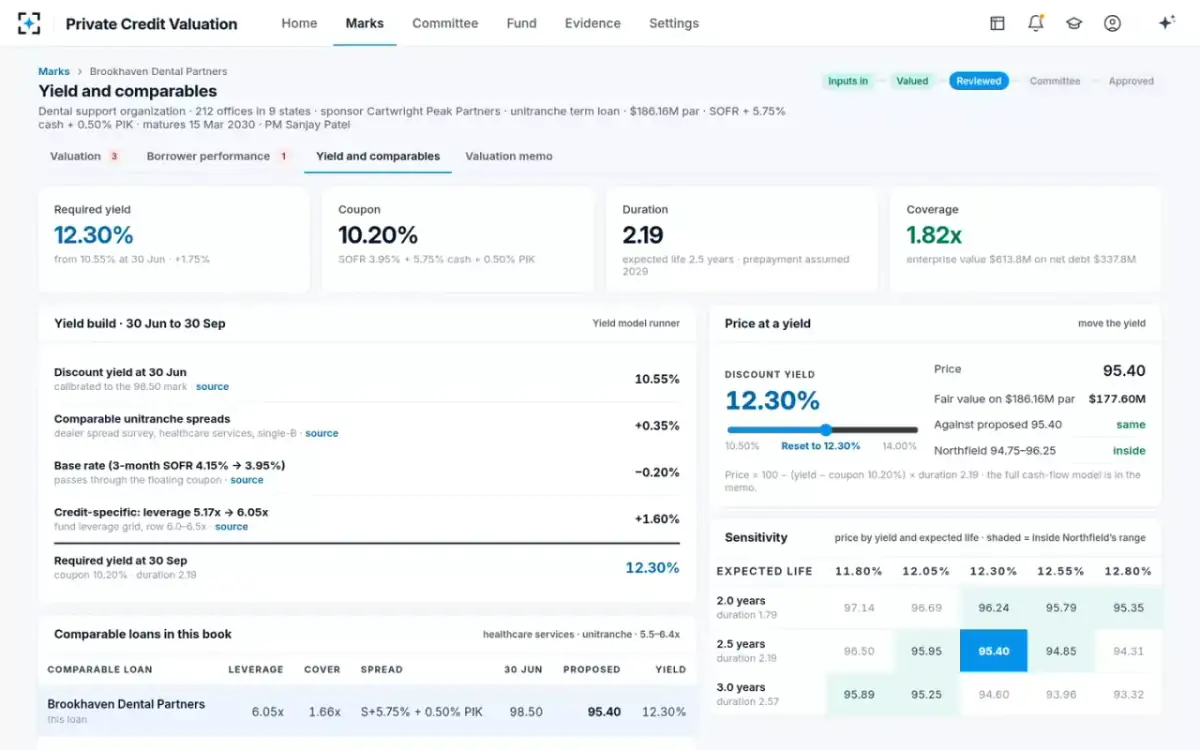Click the 96.24 sensitivity cell
The width and height of the screenshot is (1200, 750).
994,608
